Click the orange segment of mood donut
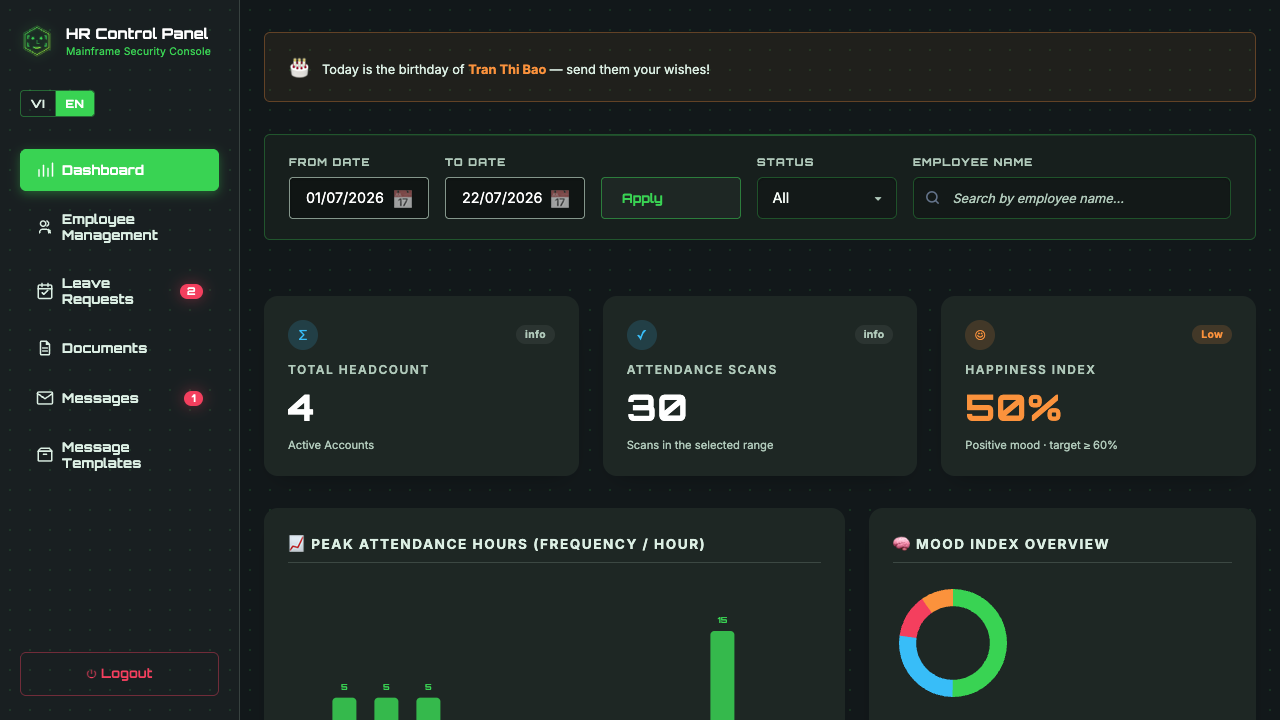This screenshot has height=720, width=1280. [938, 598]
